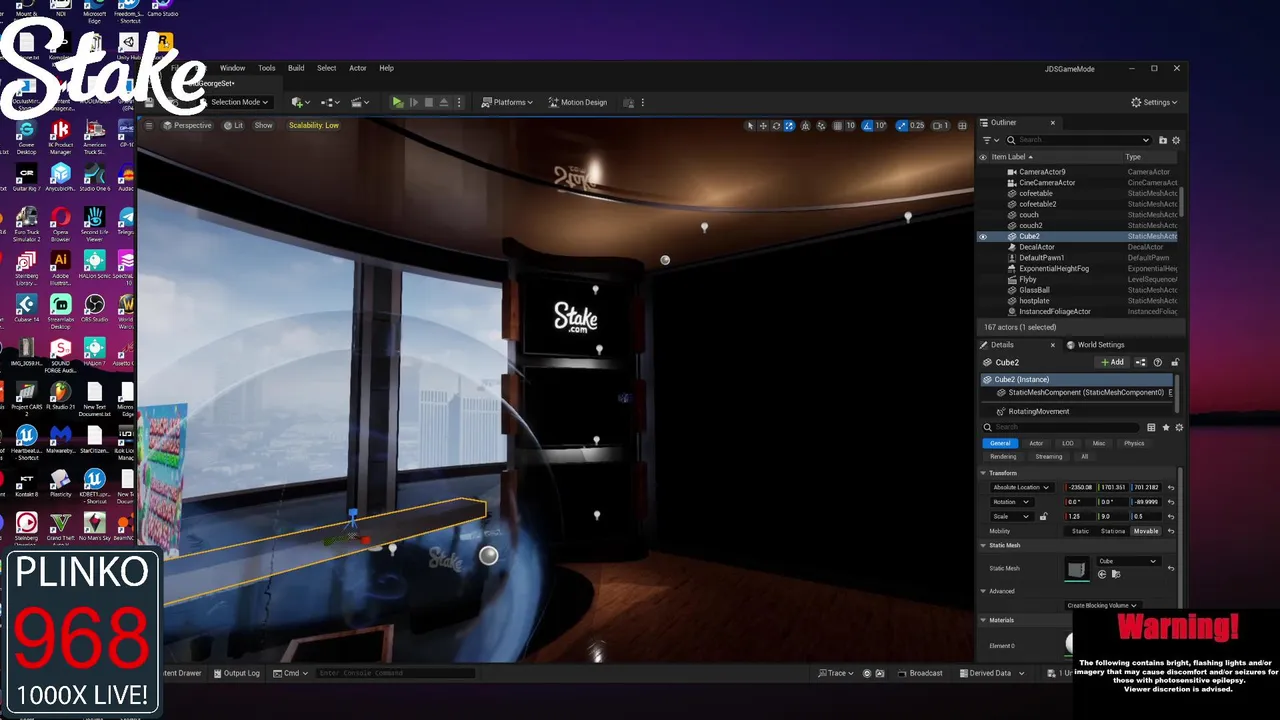Select the RotatingMovement component
Image resolution: width=1280 pixels, height=720 pixels.
[1038, 411]
